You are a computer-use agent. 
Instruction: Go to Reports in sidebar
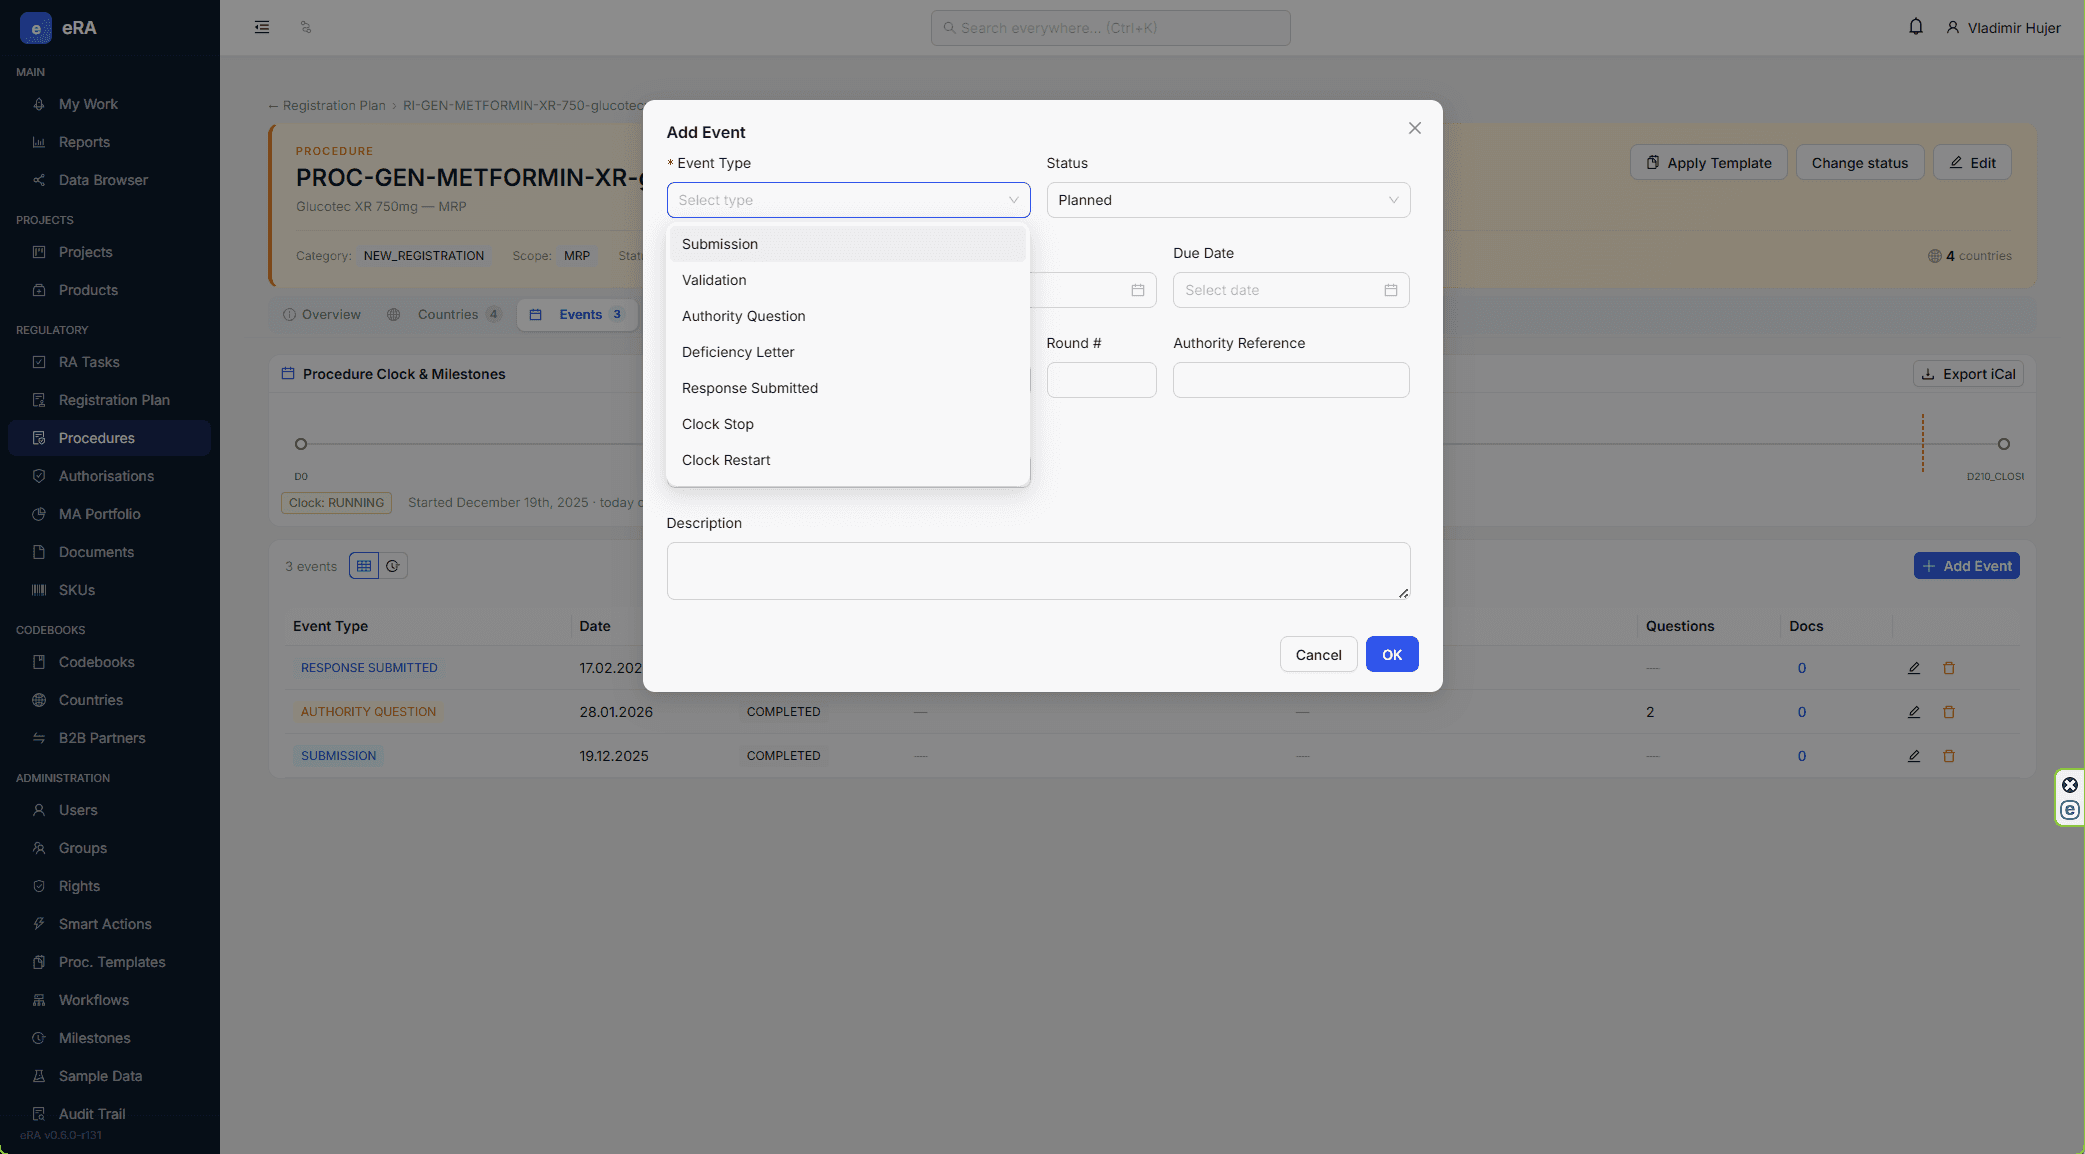[x=109, y=142]
